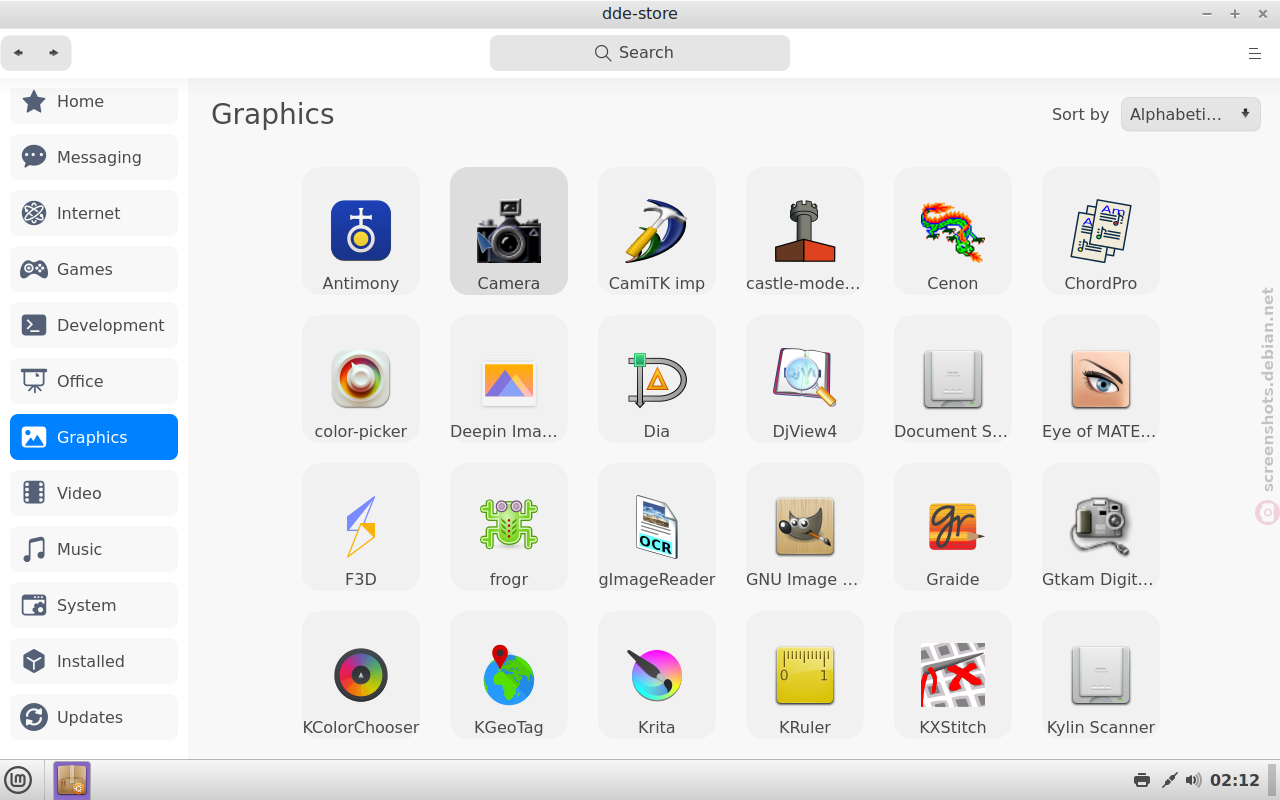Image resolution: width=1280 pixels, height=800 pixels.
Task: Browse the Video category
Action: [94, 493]
